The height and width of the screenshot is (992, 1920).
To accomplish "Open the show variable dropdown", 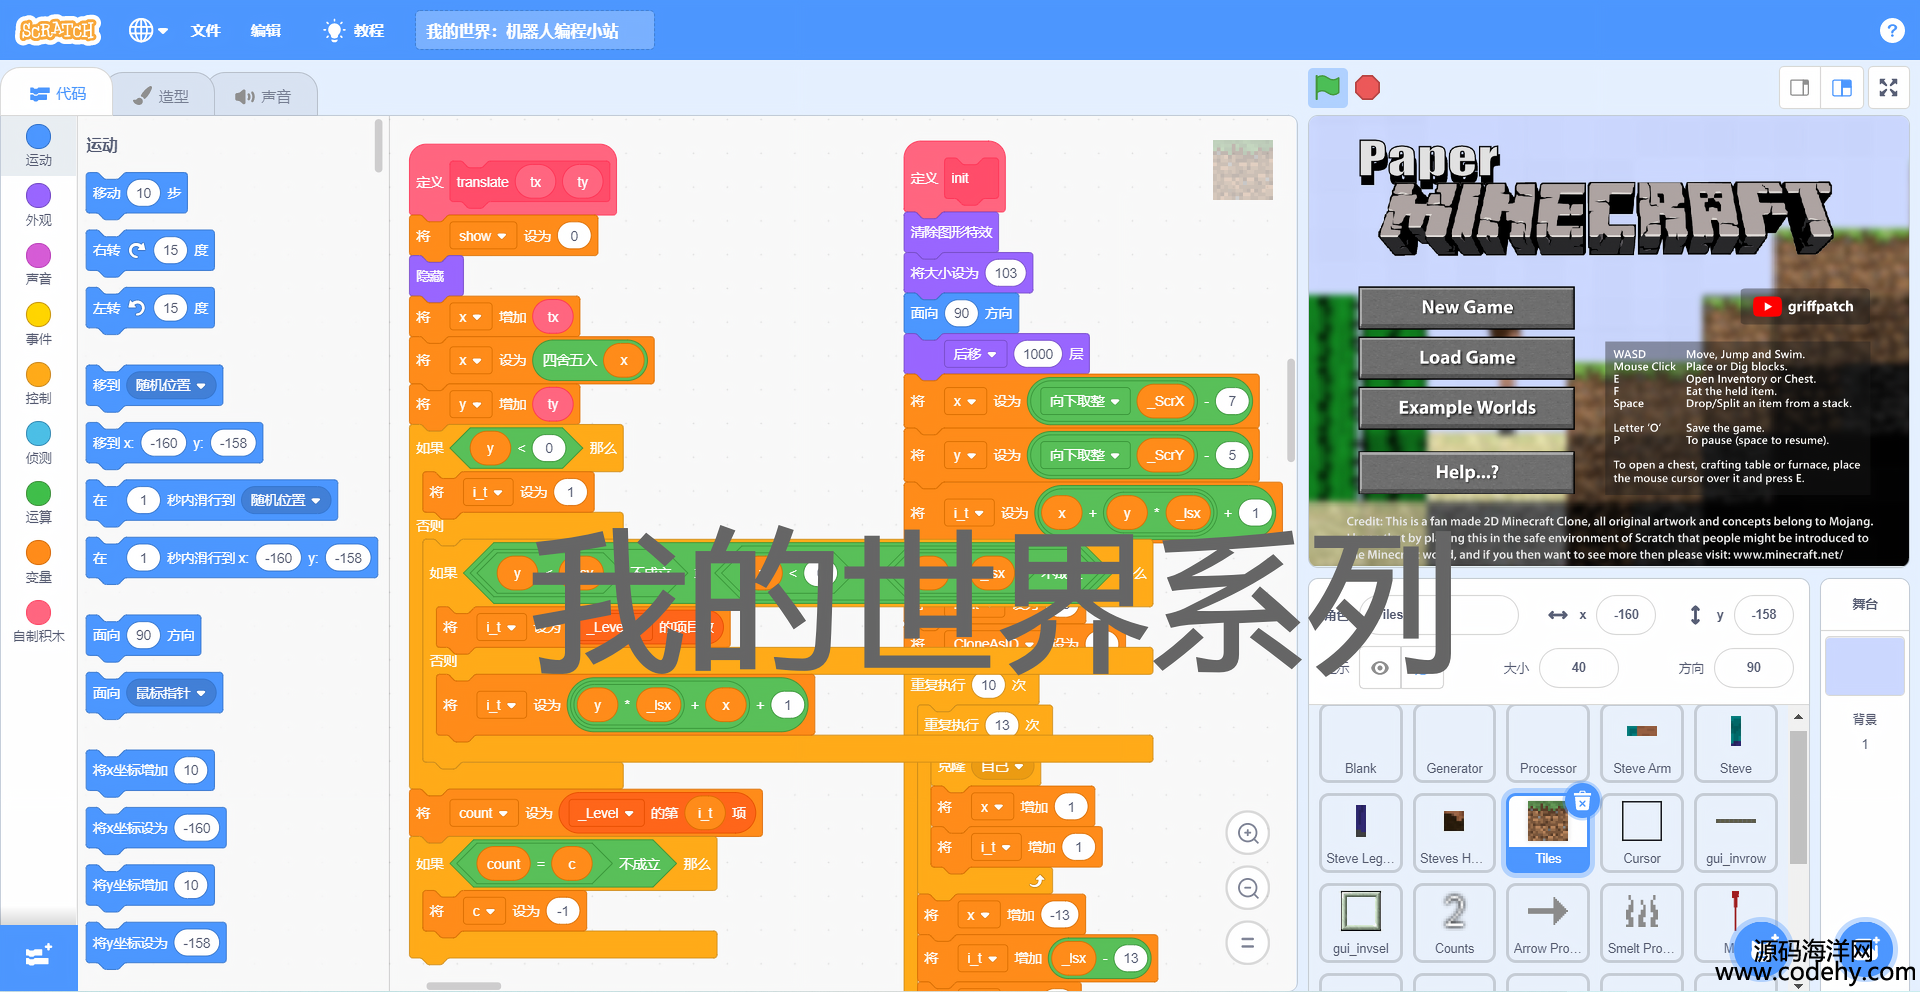I will [x=482, y=237].
